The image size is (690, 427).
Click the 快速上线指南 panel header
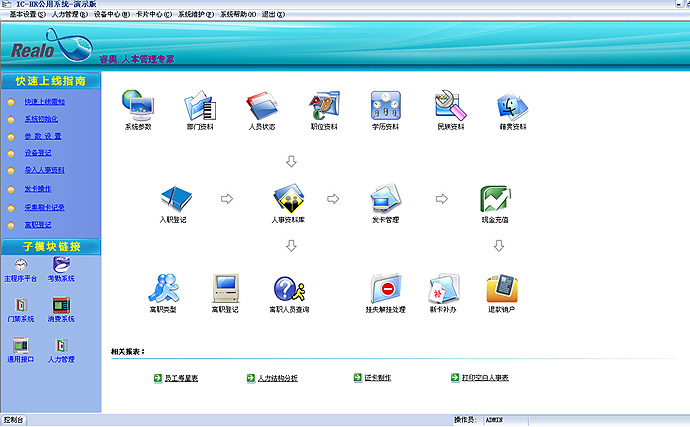pyautogui.click(x=51, y=81)
